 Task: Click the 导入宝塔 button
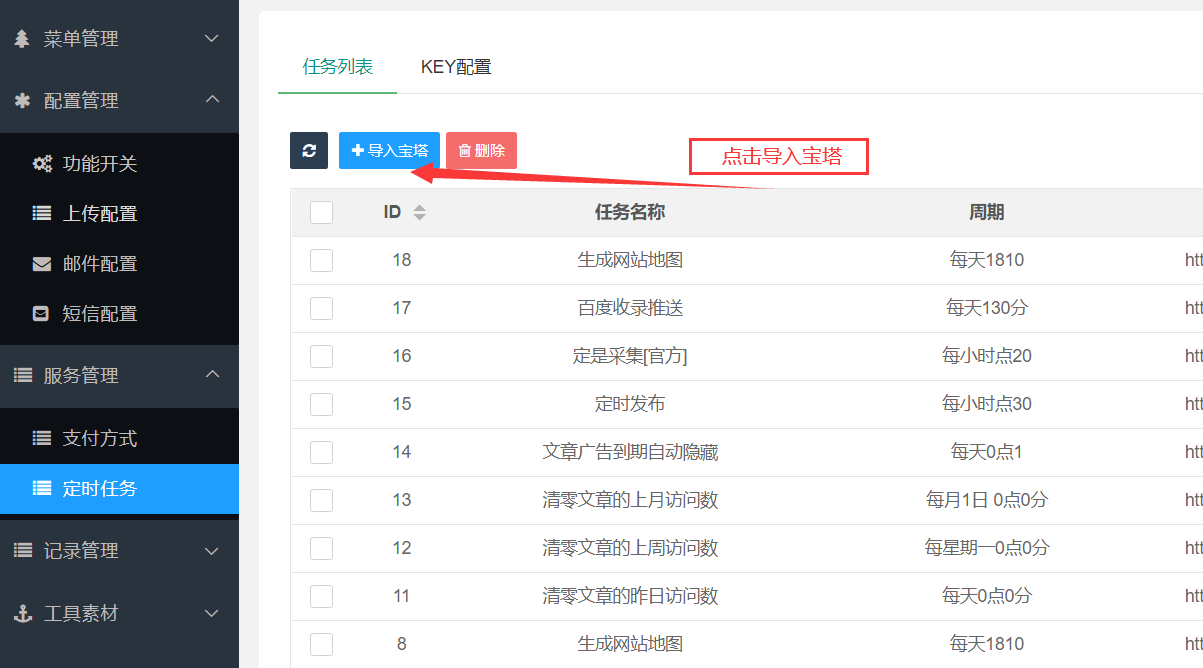(x=388, y=149)
